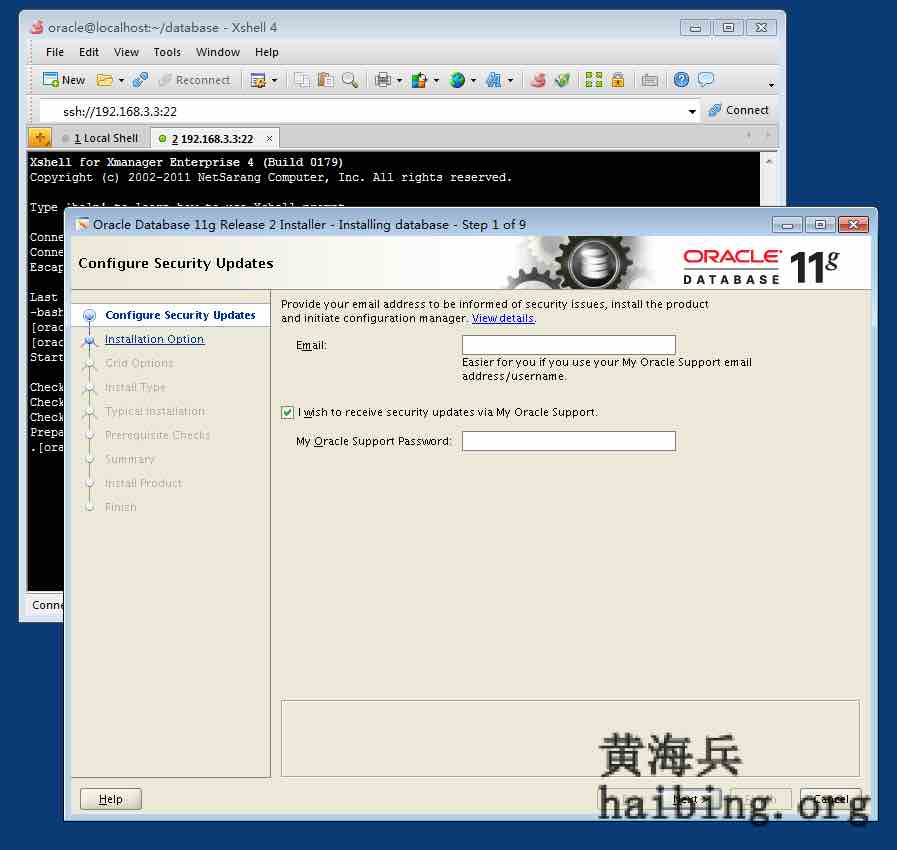This screenshot has width=897, height=850.
Task: Open the Window menu in Xshell
Action: coord(218,52)
